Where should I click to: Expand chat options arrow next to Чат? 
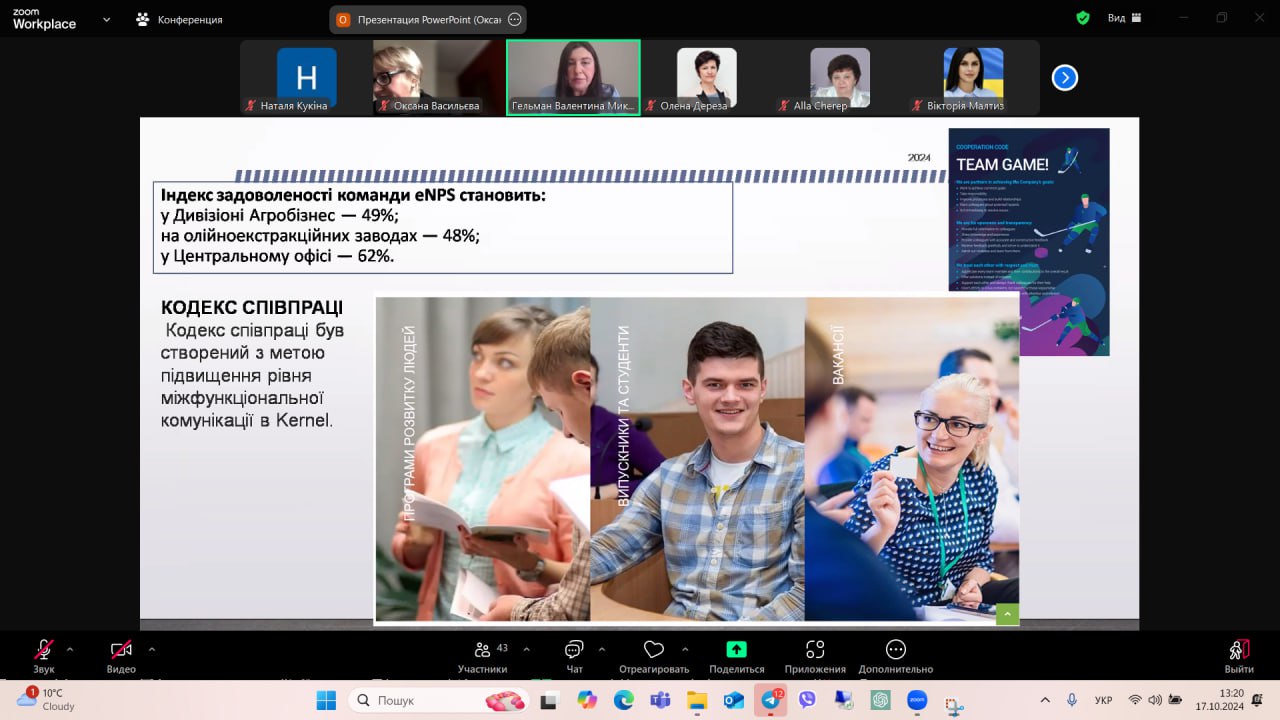tap(601, 649)
